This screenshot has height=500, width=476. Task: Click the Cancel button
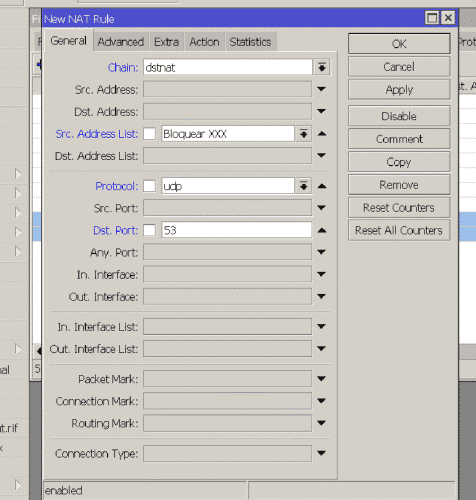[399, 67]
